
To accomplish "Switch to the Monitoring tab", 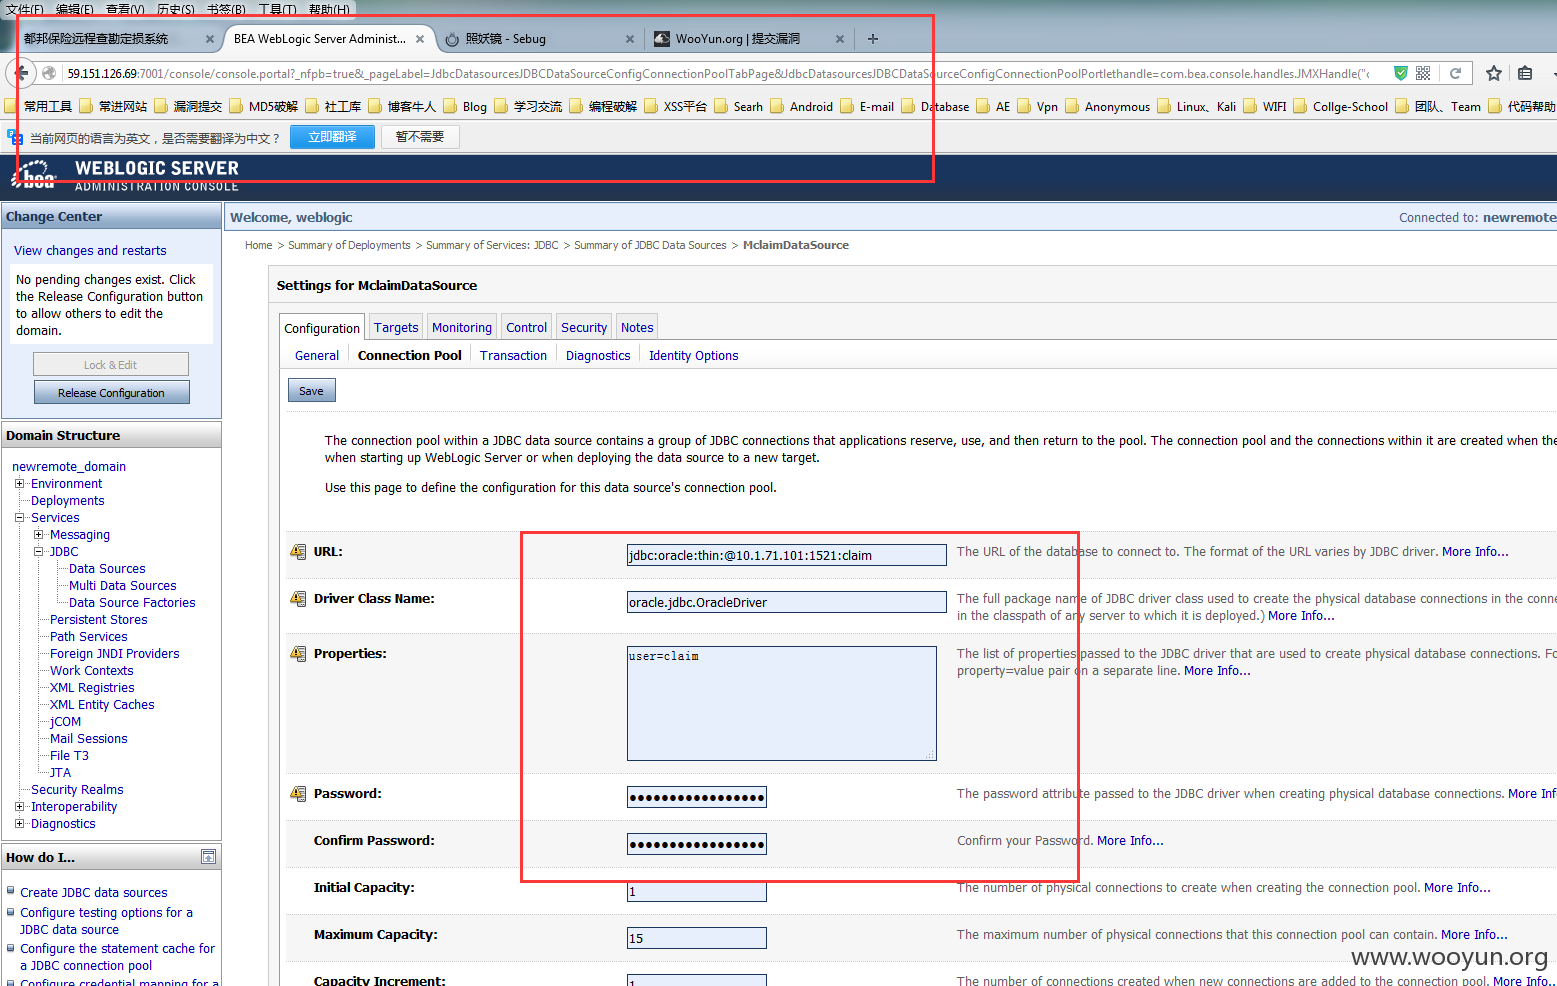I will tap(462, 327).
